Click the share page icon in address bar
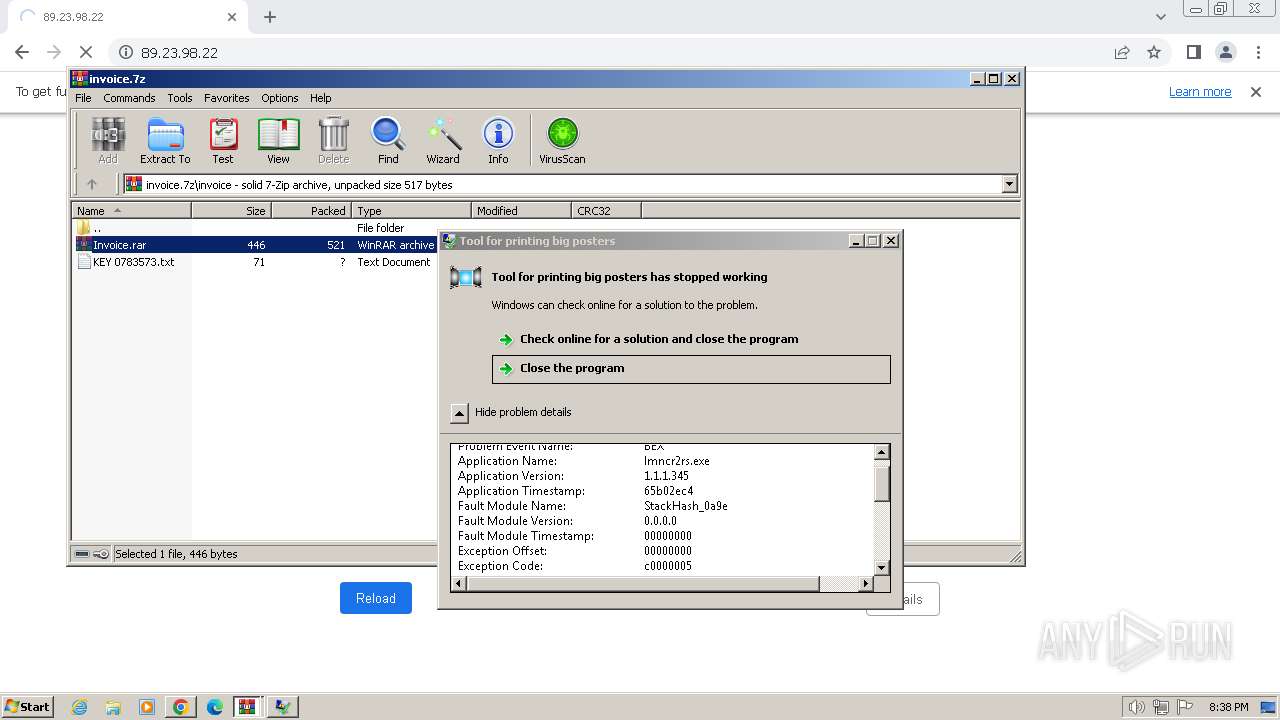 (x=1122, y=52)
